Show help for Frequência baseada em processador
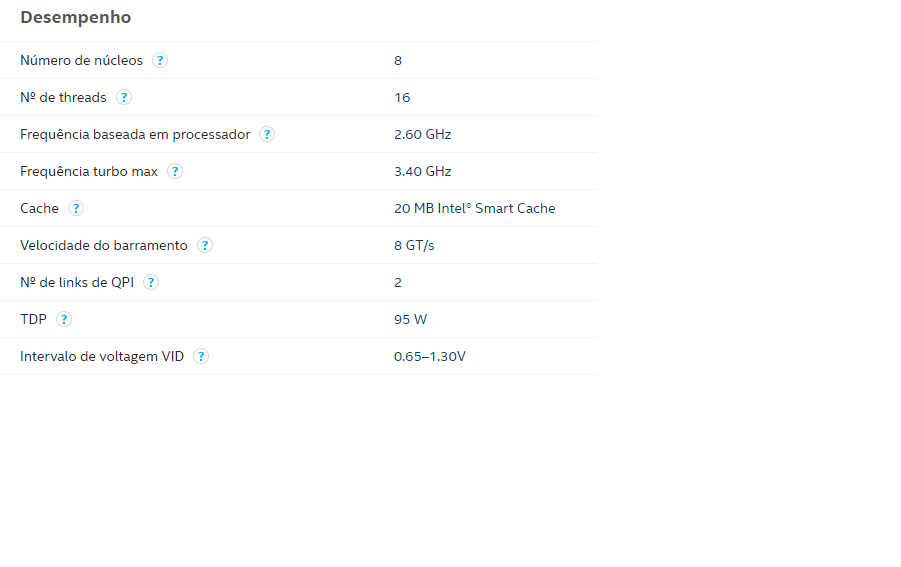The image size is (901, 567). point(267,134)
